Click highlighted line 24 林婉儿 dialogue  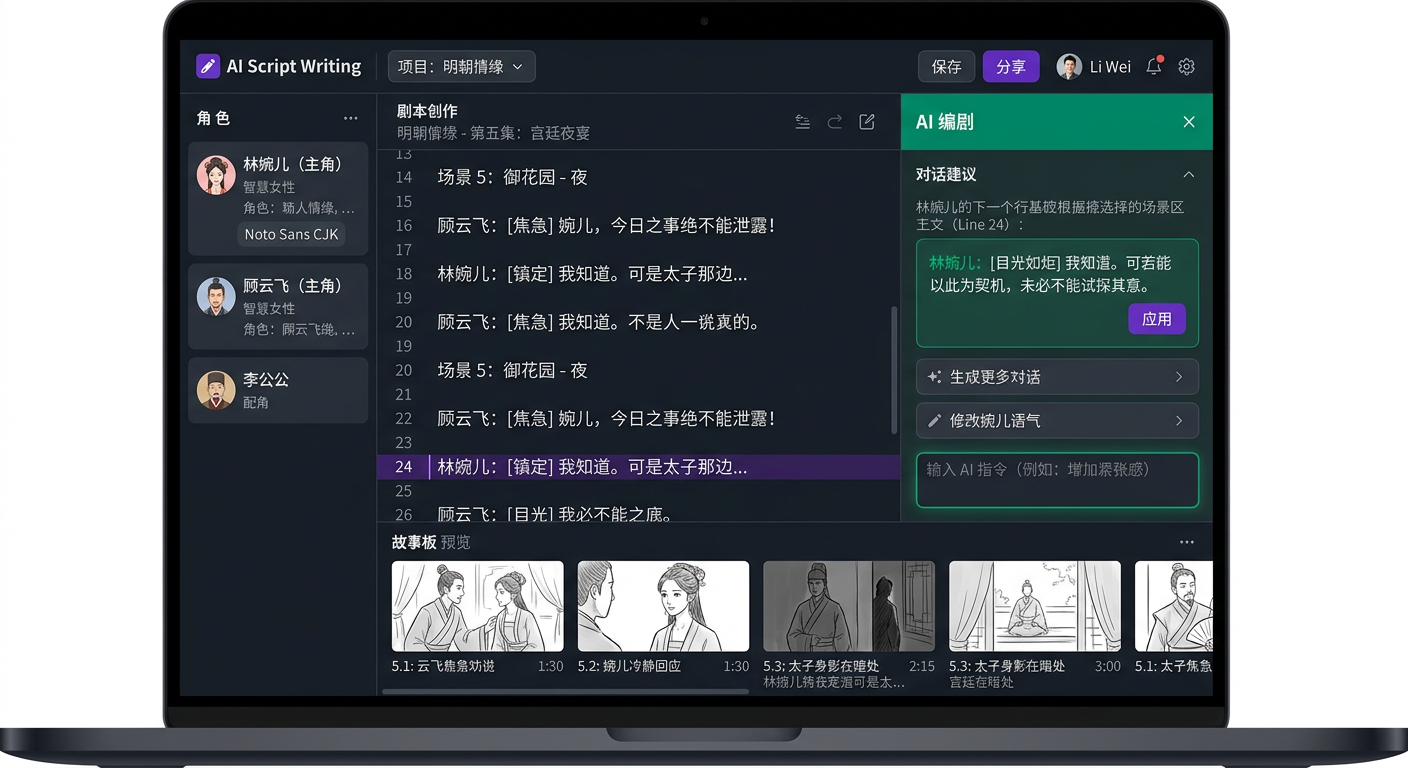pyautogui.click(x=592, y=467)
